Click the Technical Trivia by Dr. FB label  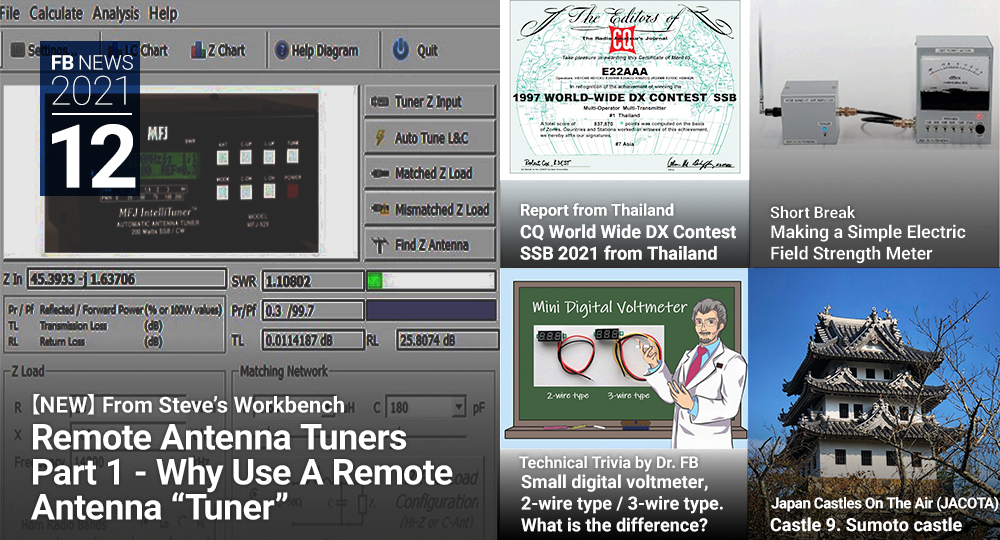pos(608,462)
